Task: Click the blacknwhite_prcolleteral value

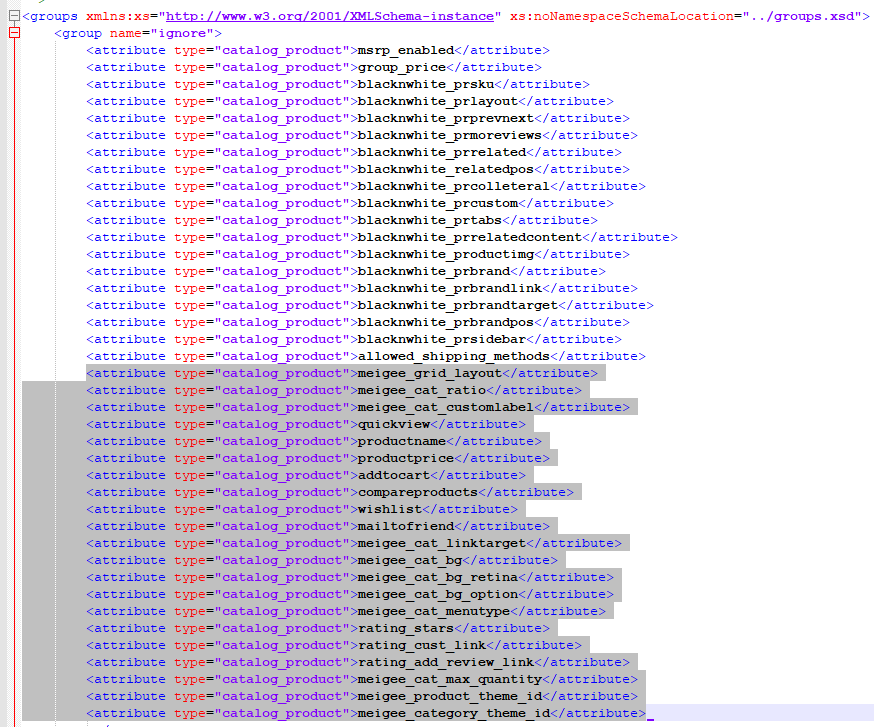Action: point(454,186)
